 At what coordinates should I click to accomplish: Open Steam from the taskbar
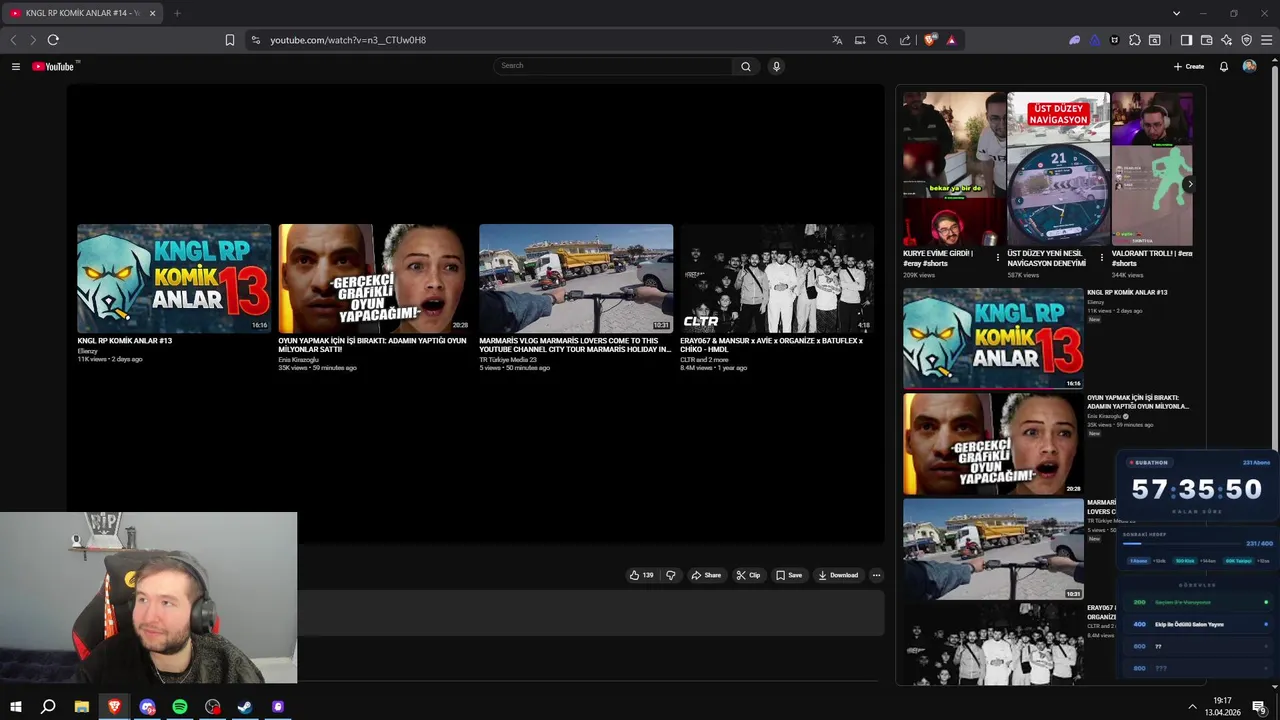point(245,707)
